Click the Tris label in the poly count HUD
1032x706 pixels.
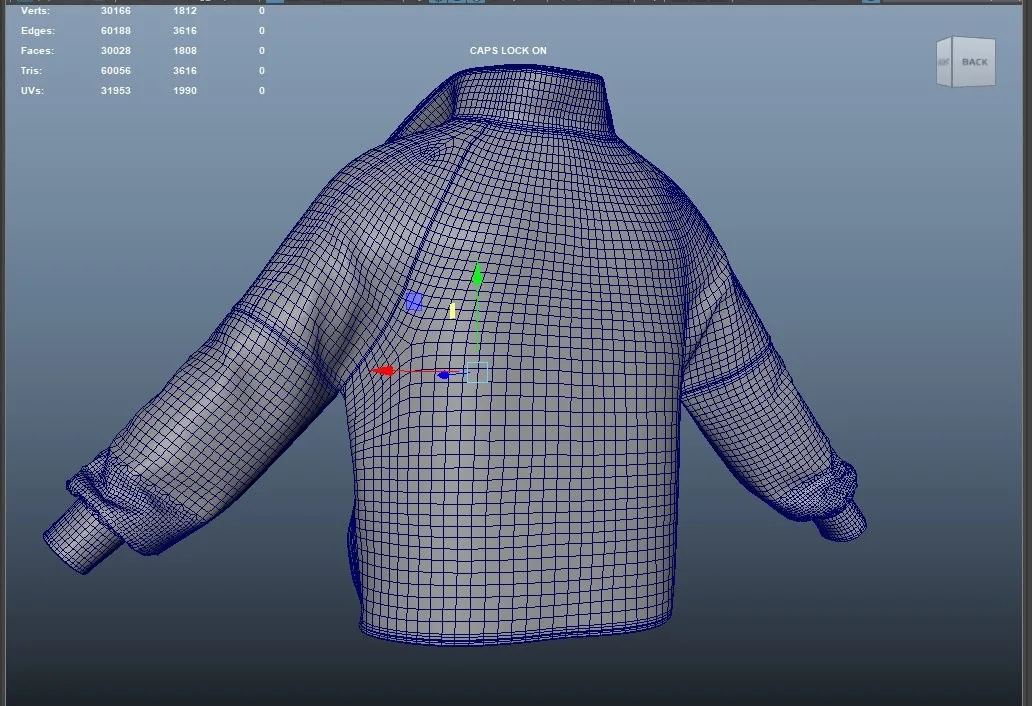point(31,70)
